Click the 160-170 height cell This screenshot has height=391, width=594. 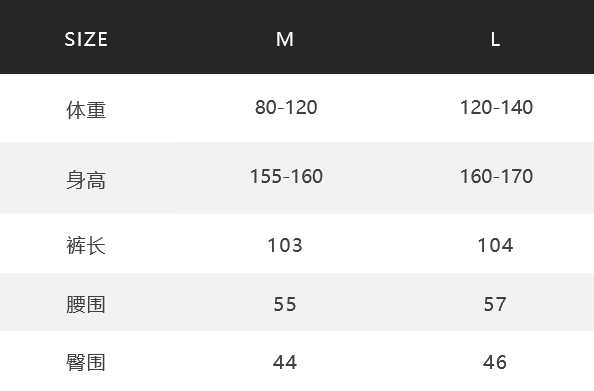(496, 177)
